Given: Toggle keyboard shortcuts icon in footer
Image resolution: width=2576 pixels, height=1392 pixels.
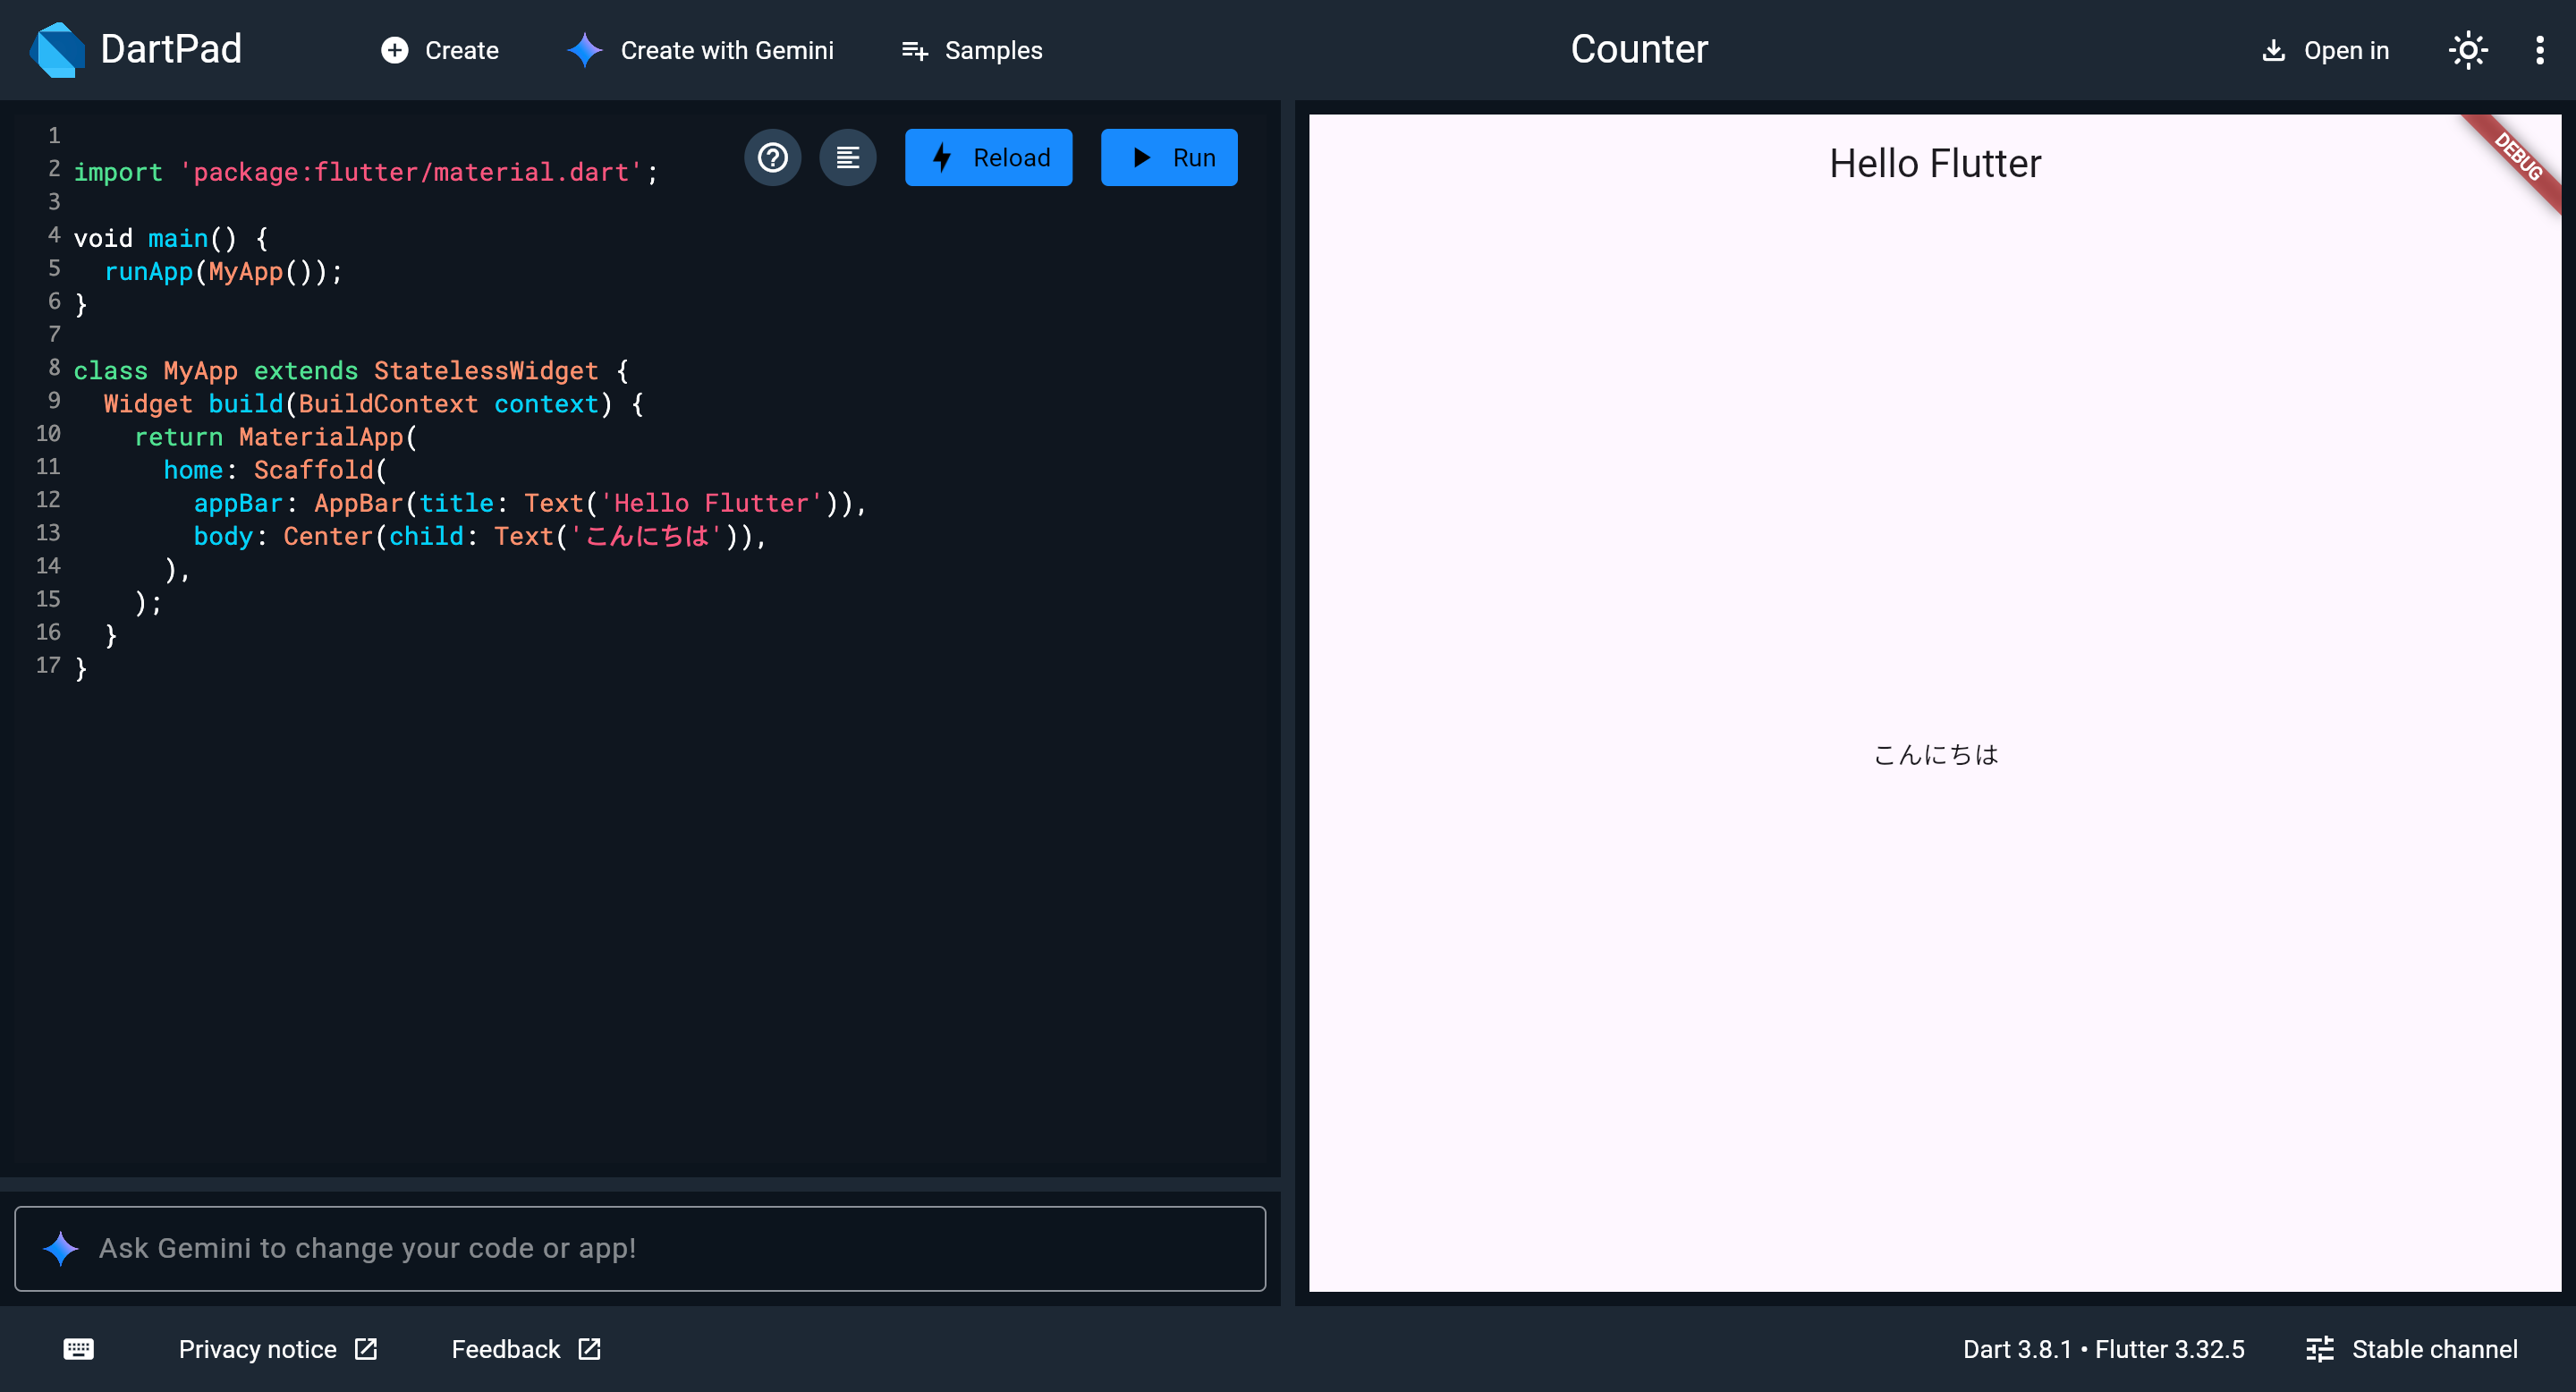Looking at the screenshot, I should [78, 1349].
